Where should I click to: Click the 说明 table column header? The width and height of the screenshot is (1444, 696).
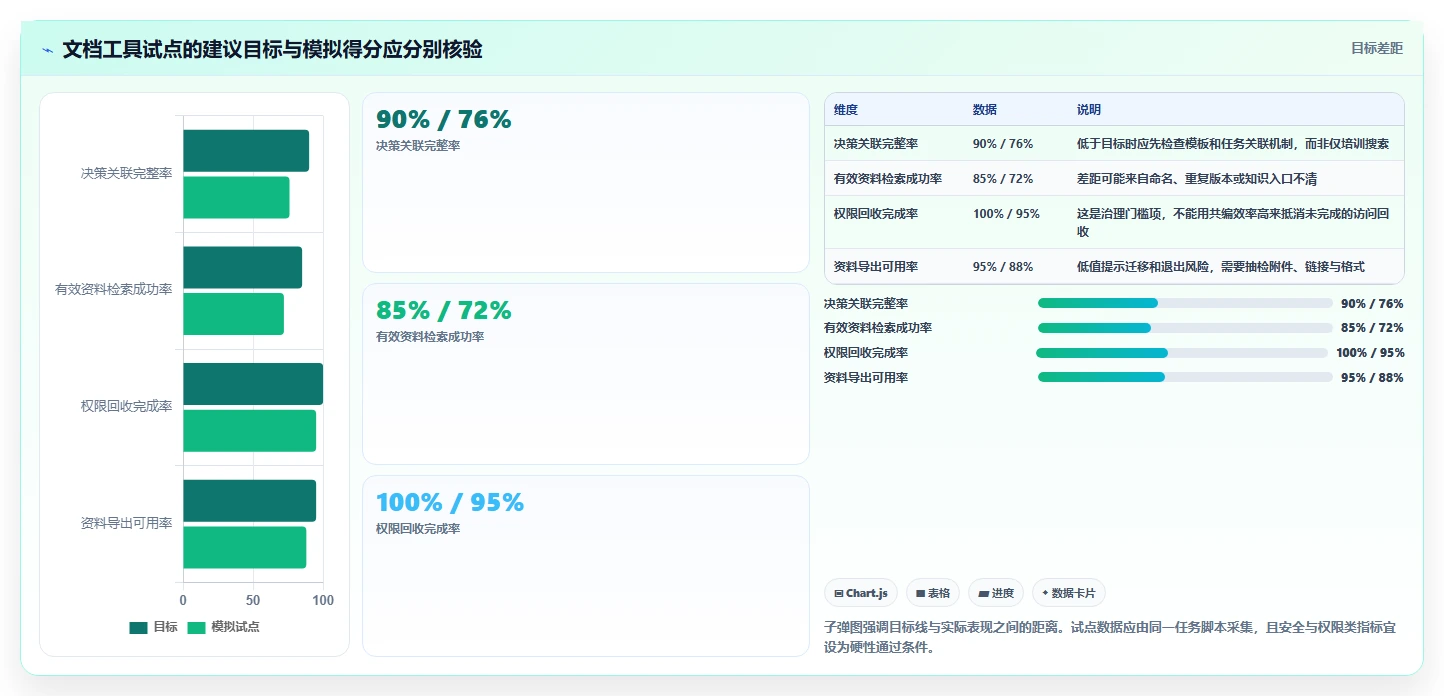coord(1089,110)
